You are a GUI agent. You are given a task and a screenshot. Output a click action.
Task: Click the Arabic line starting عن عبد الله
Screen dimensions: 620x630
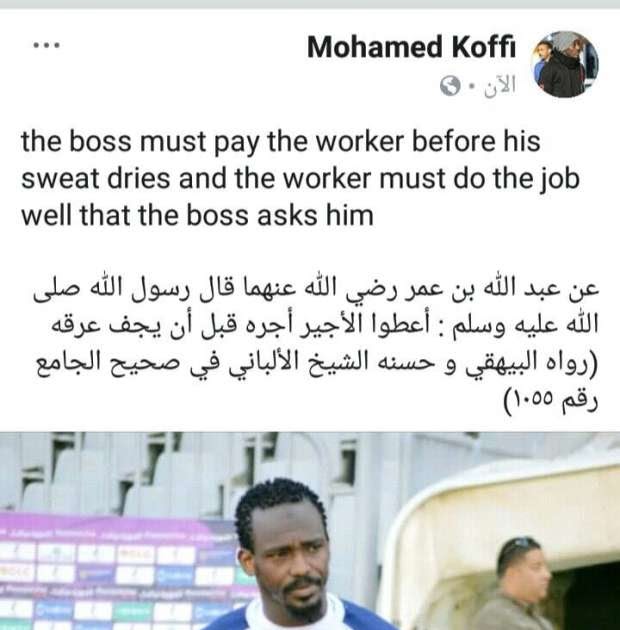click(x=316, y=289)
